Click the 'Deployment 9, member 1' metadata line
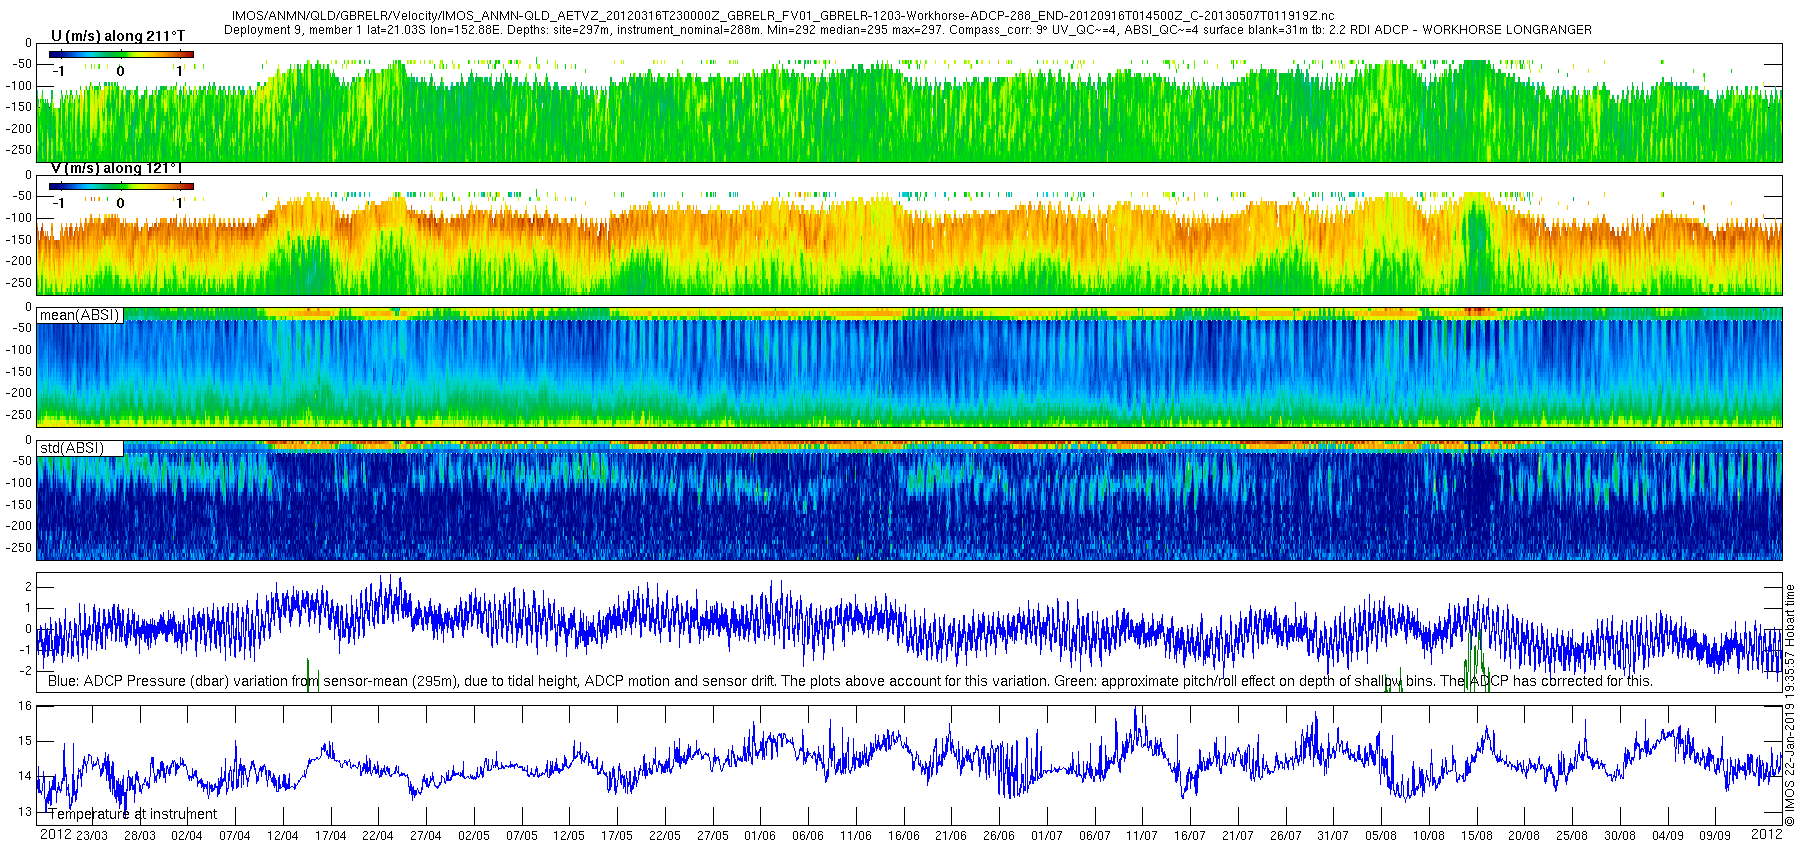Viewport: 1800px width, 850px height. tap(908, 30)
